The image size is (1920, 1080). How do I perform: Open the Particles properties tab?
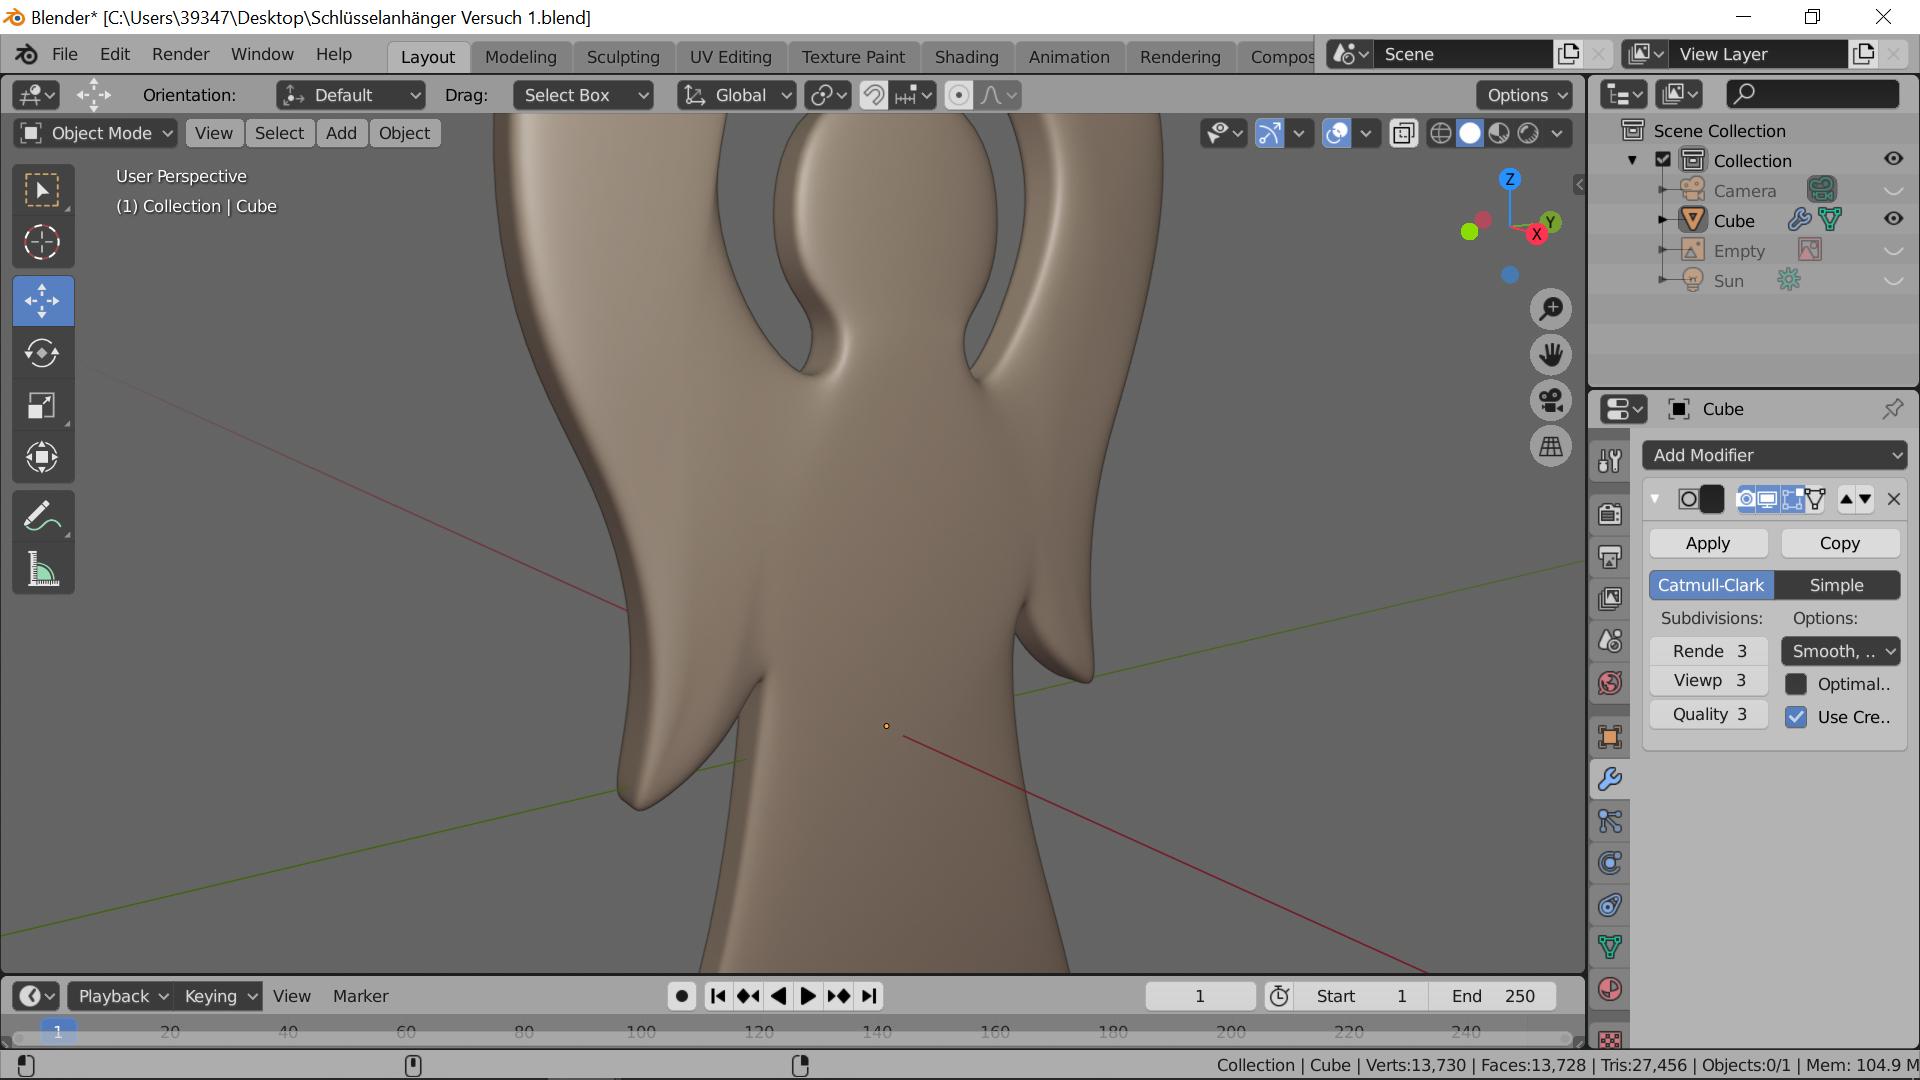tap(1609, 821)
